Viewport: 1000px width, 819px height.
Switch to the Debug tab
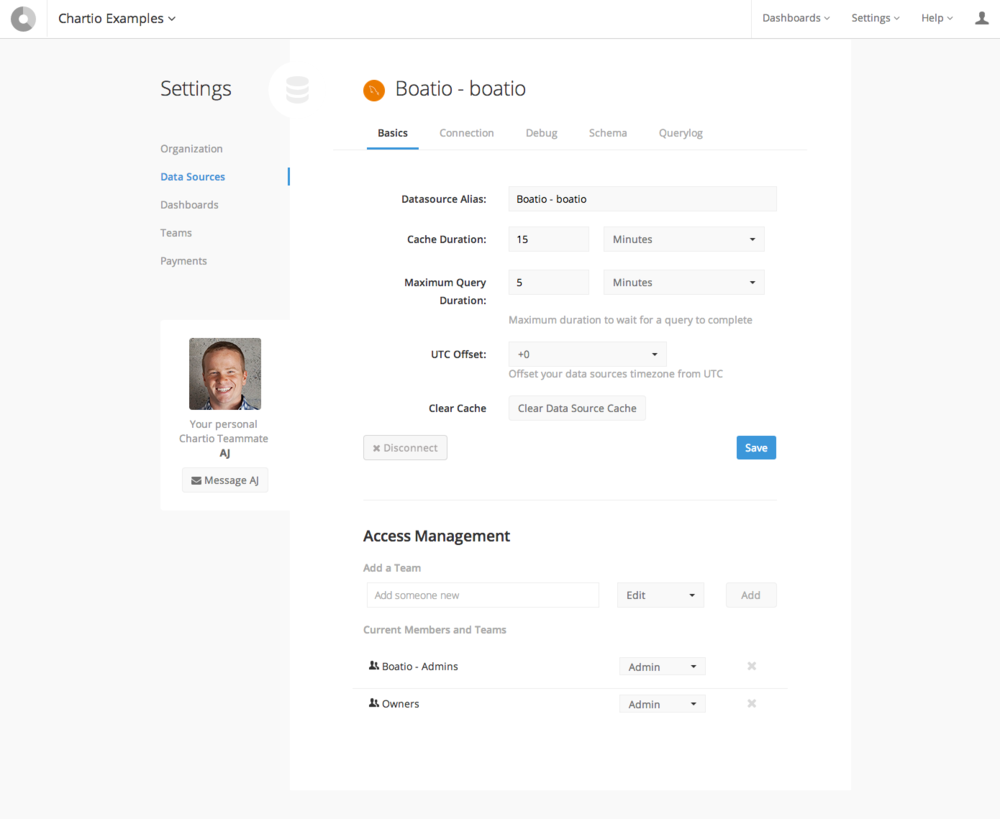pos(541,133)
